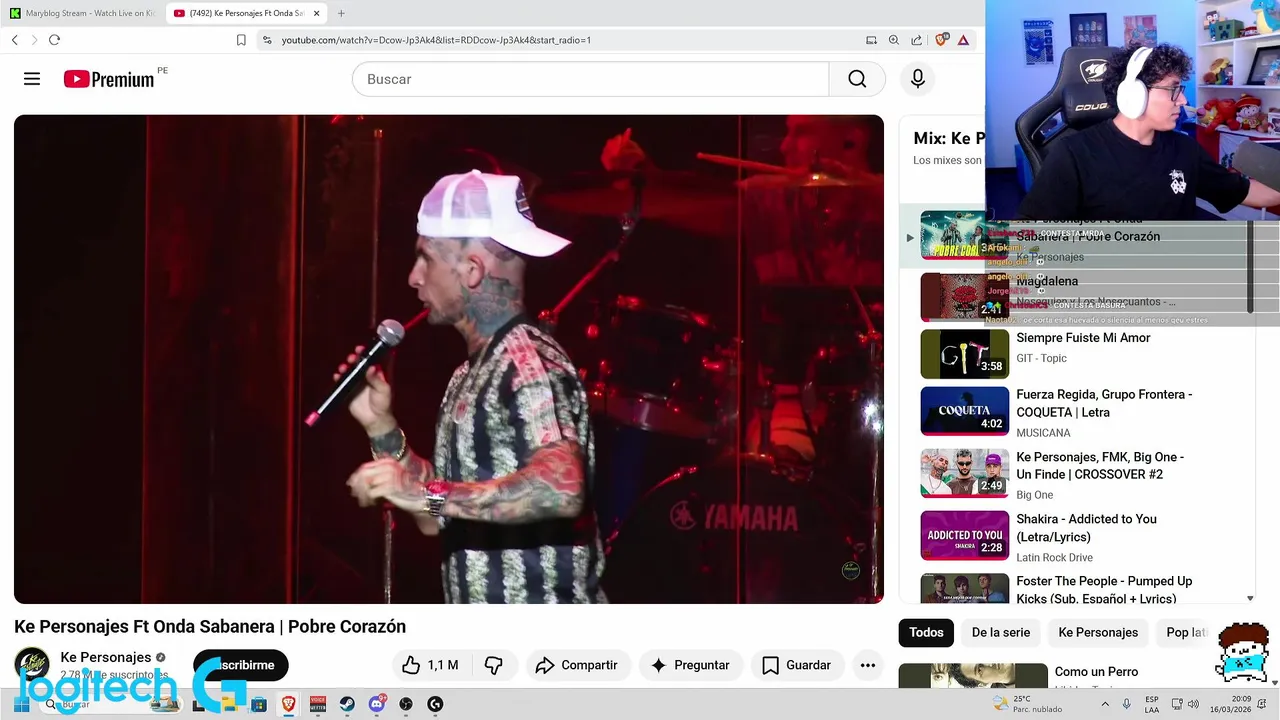1280x720 pixels.
Task: Click the YouTube Buscar search field
Action: point(590,79)
